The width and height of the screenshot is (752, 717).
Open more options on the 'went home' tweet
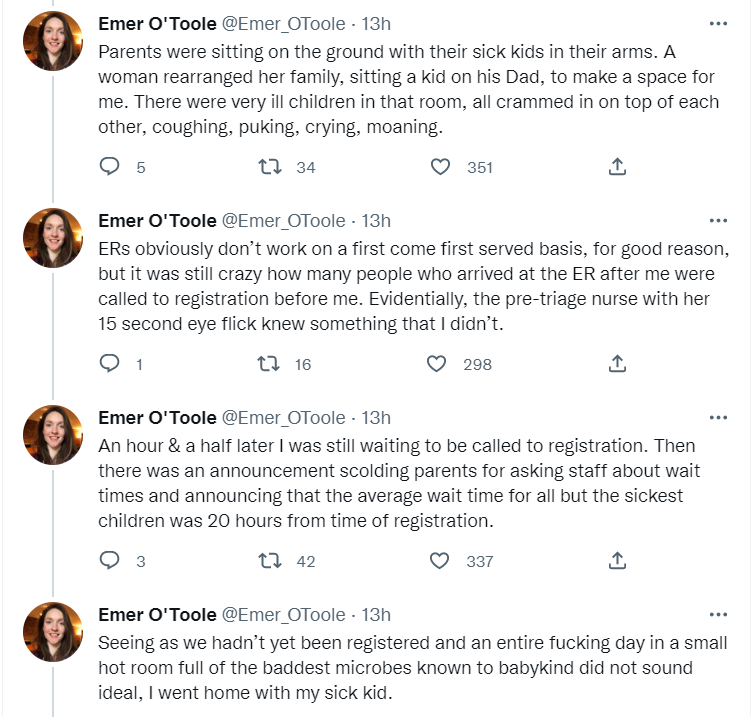pos(718,614)
